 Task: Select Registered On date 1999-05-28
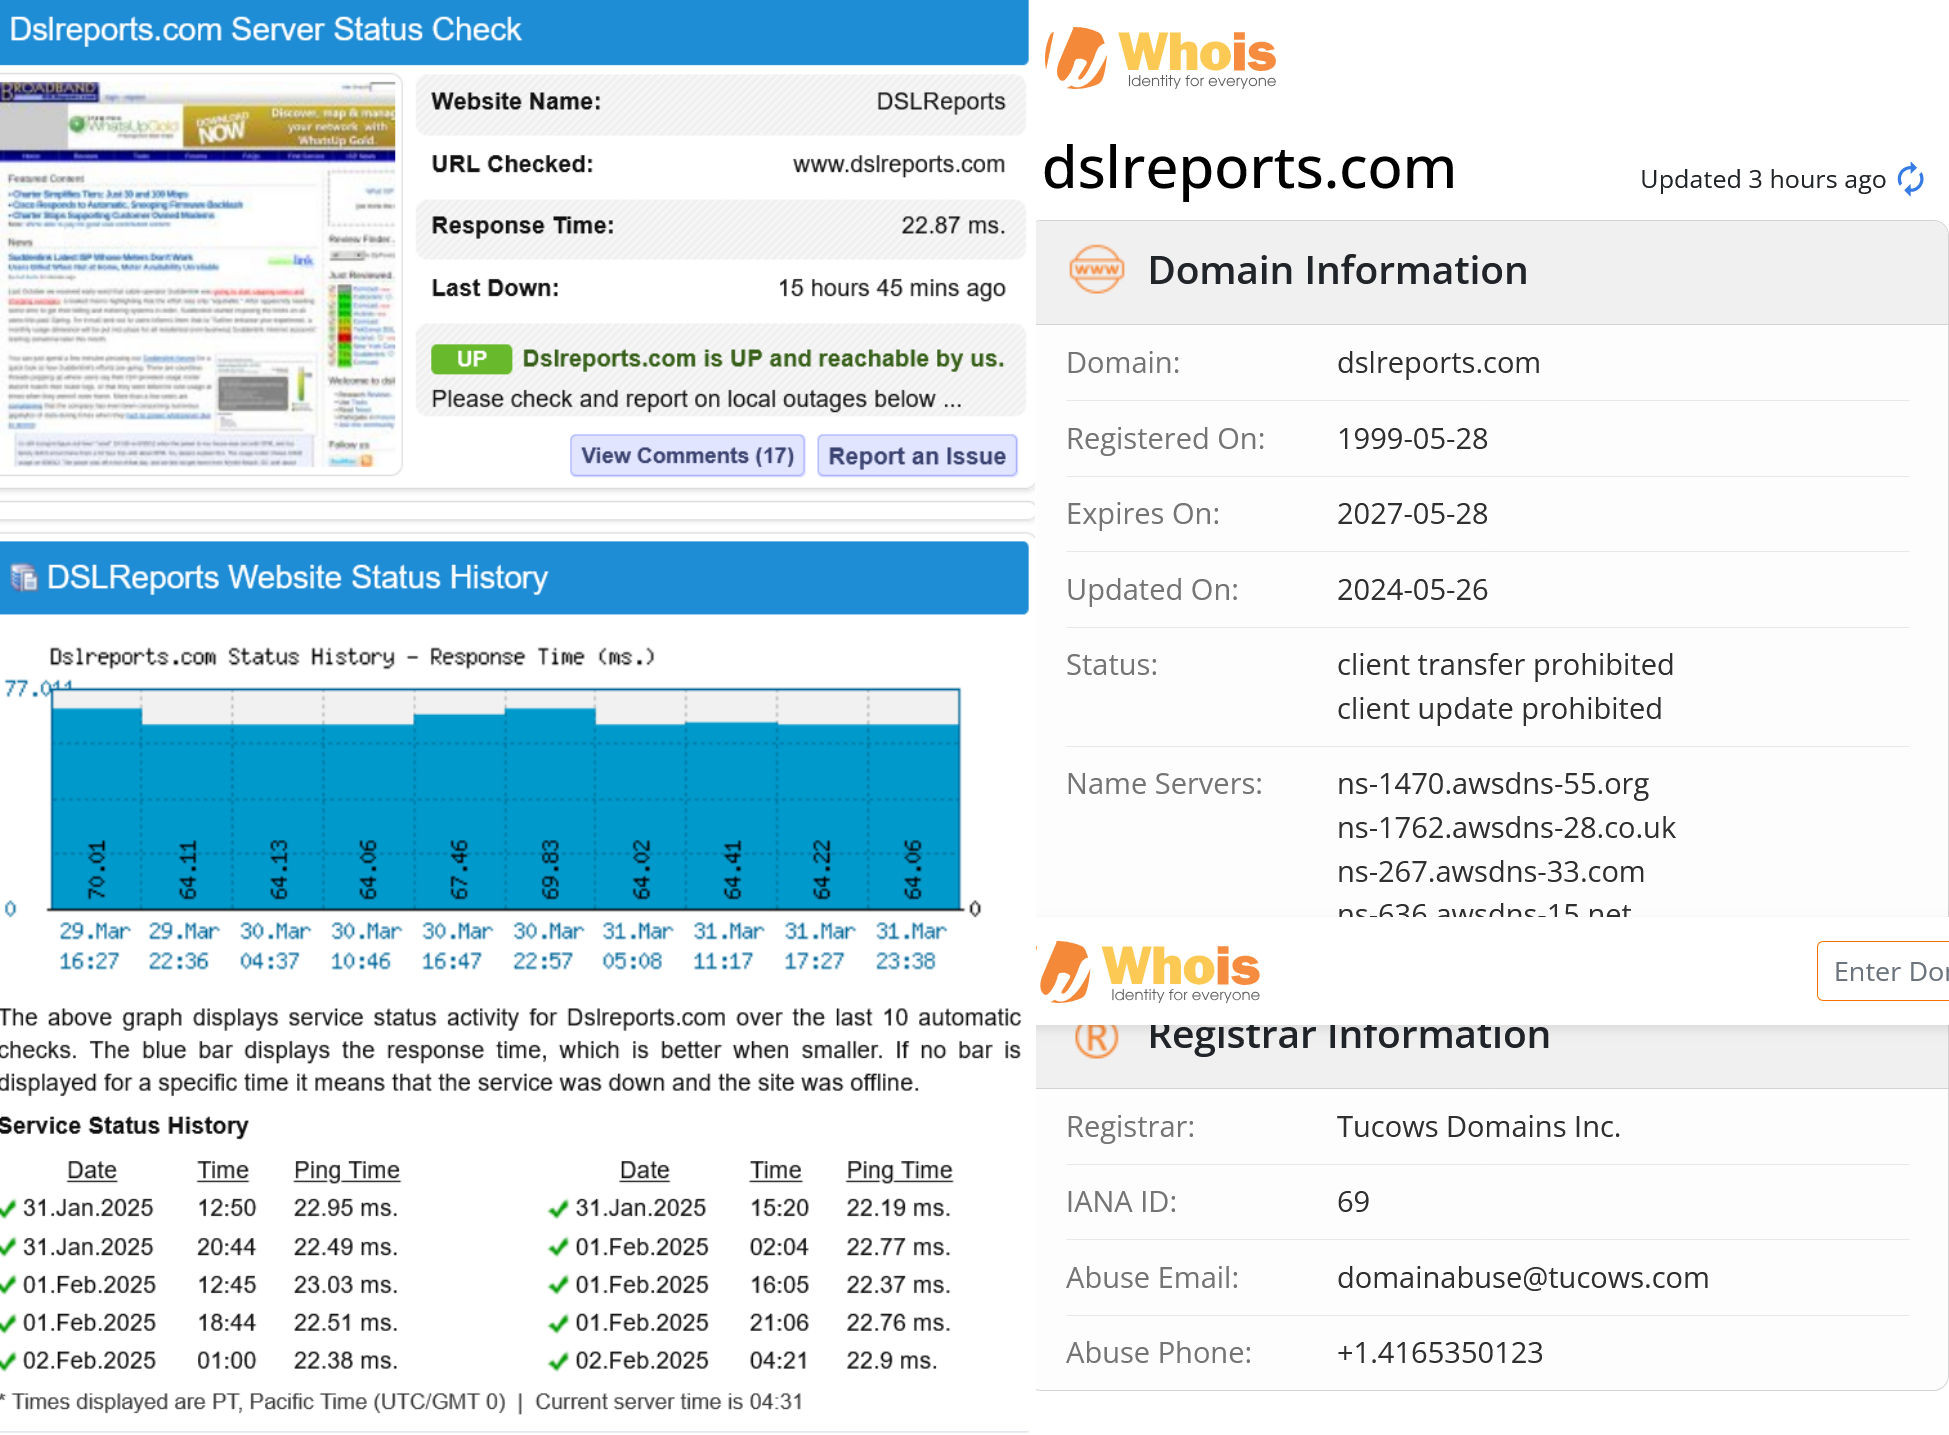pos(1412,439)
